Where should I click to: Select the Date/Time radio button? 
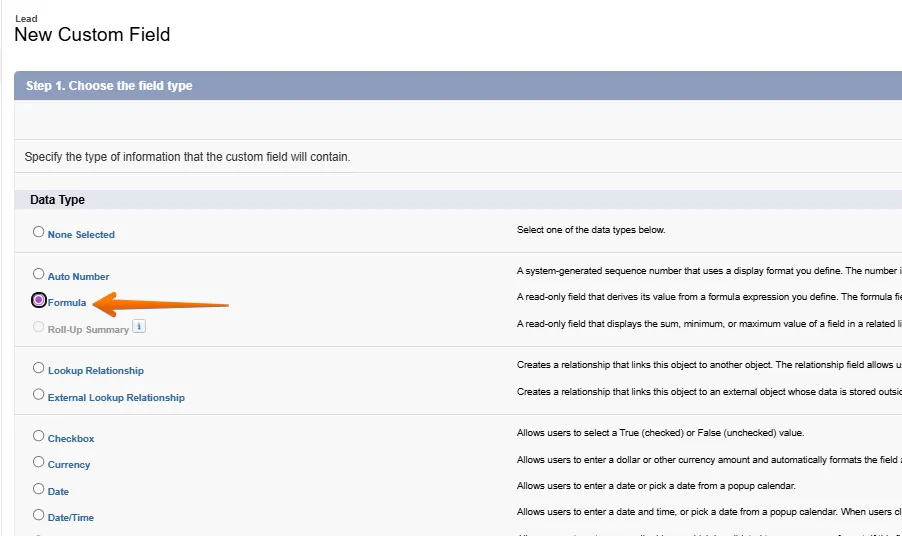(x=39, y=515)
